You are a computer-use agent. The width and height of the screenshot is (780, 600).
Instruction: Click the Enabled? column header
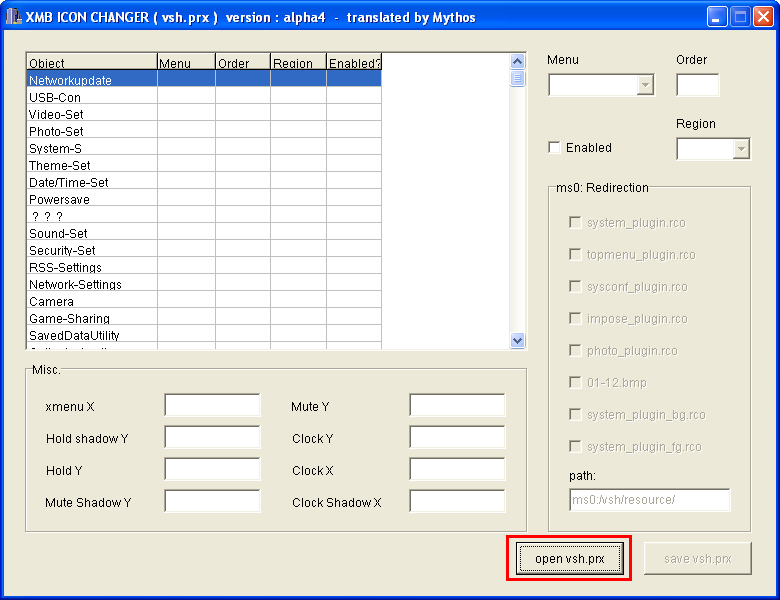tap(354, 61)
